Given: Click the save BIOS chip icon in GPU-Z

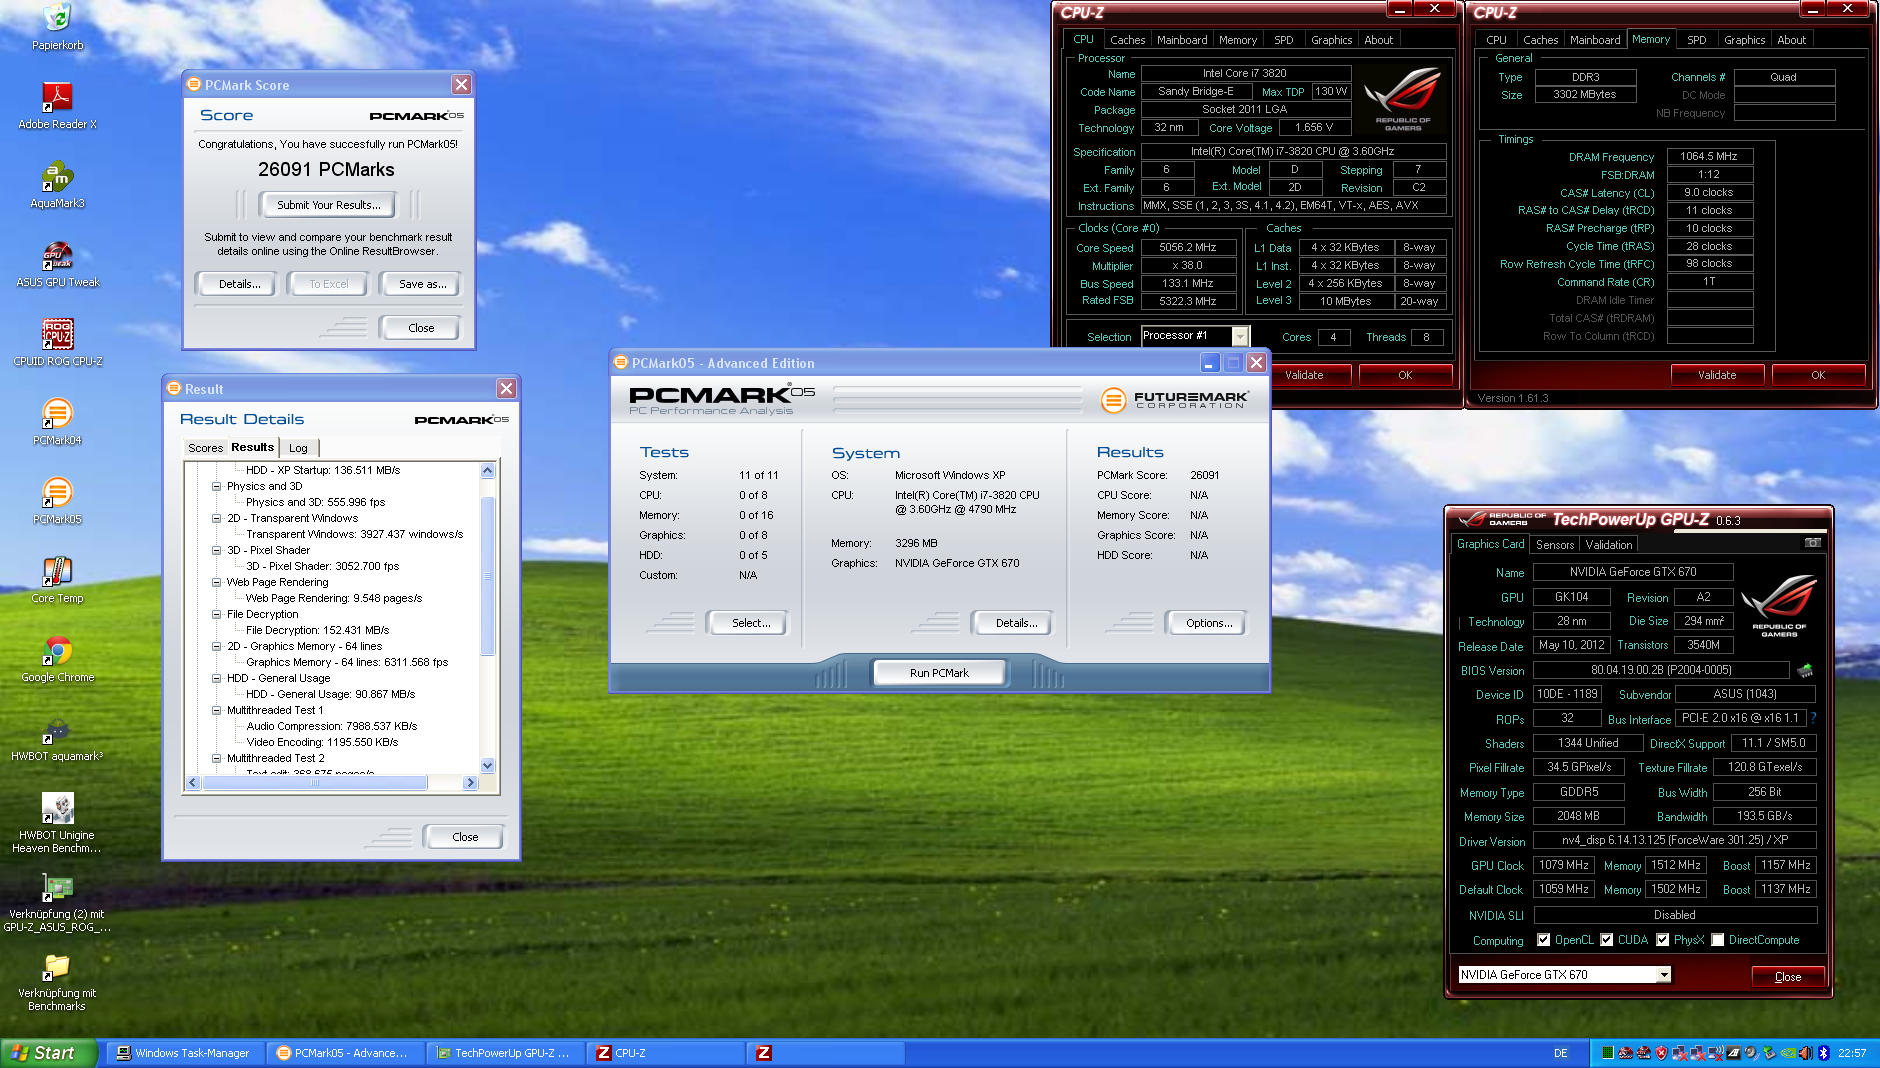Looking at the screenshot, I should coord(1805,670).
